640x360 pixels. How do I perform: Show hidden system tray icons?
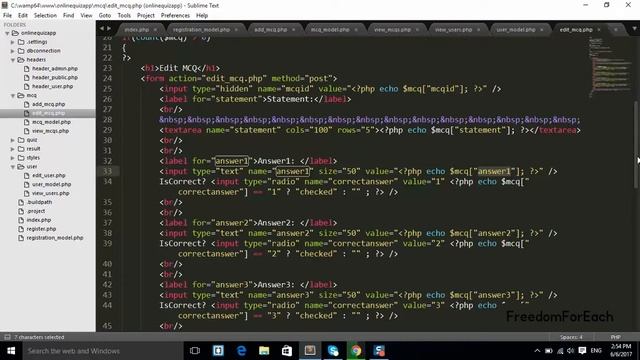point(537,351)
